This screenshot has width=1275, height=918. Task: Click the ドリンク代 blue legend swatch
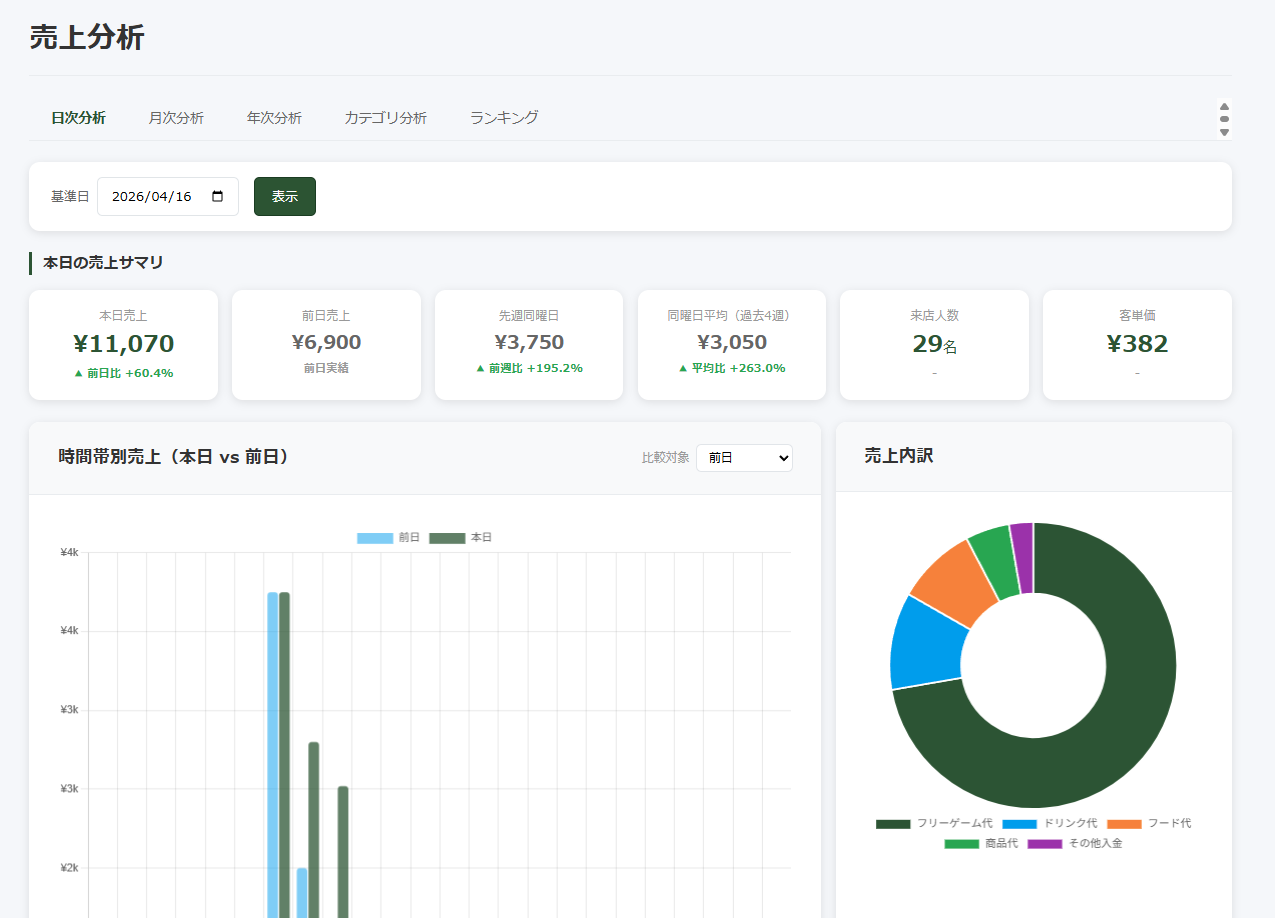tap(1019, 824)
